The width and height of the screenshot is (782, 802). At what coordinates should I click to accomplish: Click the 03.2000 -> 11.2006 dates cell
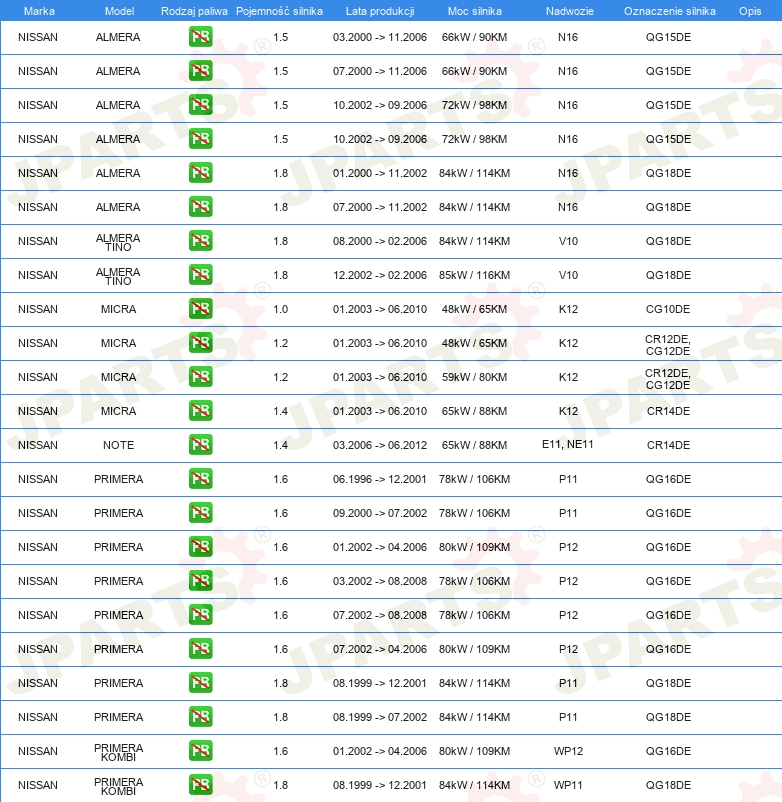[379, 37]
